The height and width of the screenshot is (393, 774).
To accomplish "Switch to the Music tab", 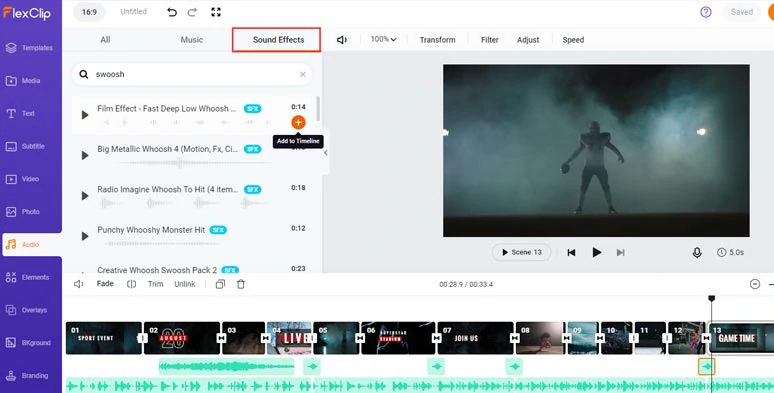I will (x=192, y=39).
